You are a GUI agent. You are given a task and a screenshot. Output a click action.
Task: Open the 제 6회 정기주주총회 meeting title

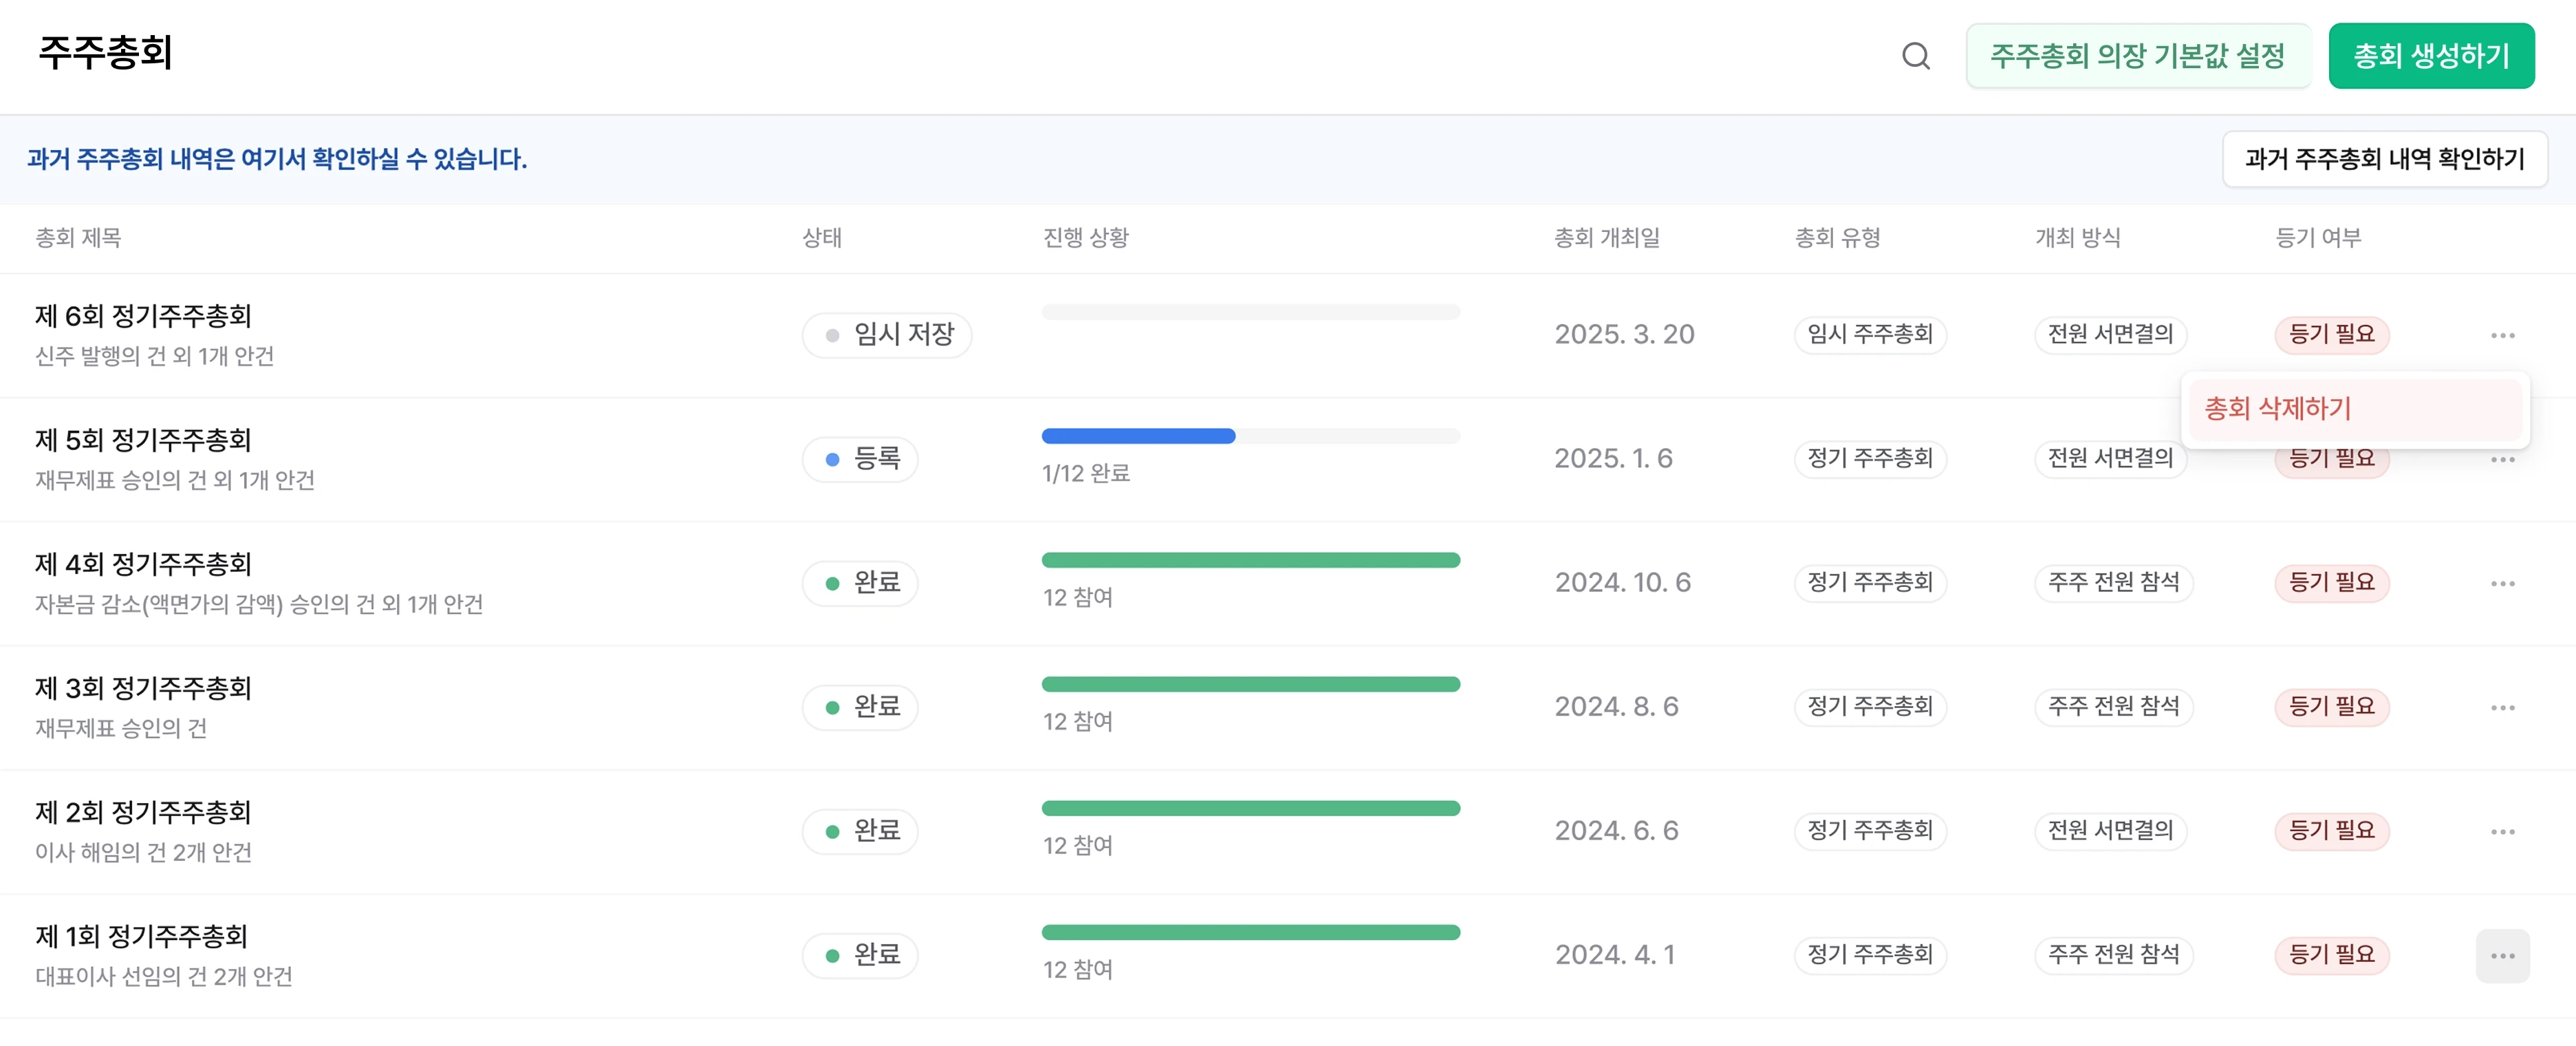pos(143,316)
